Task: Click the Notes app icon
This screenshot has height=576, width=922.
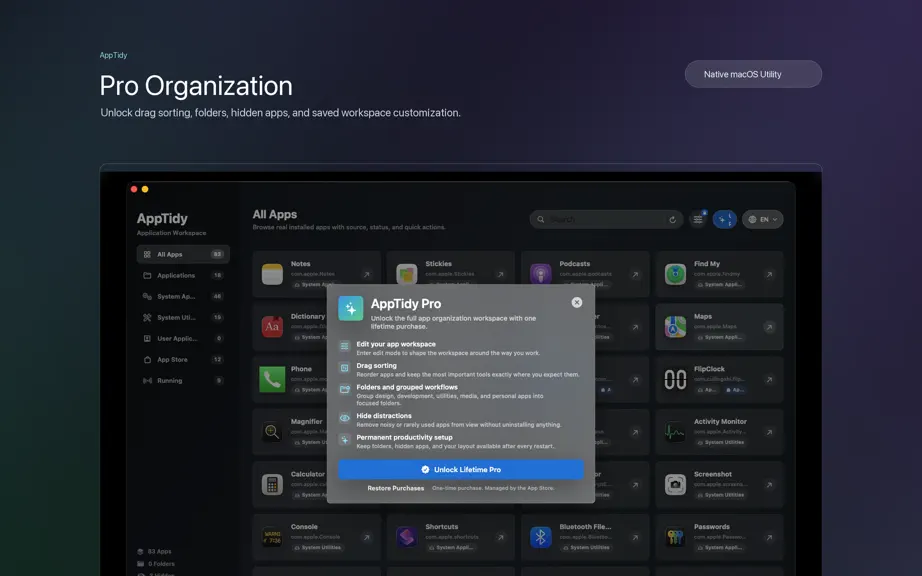Action: pos(272,274)
